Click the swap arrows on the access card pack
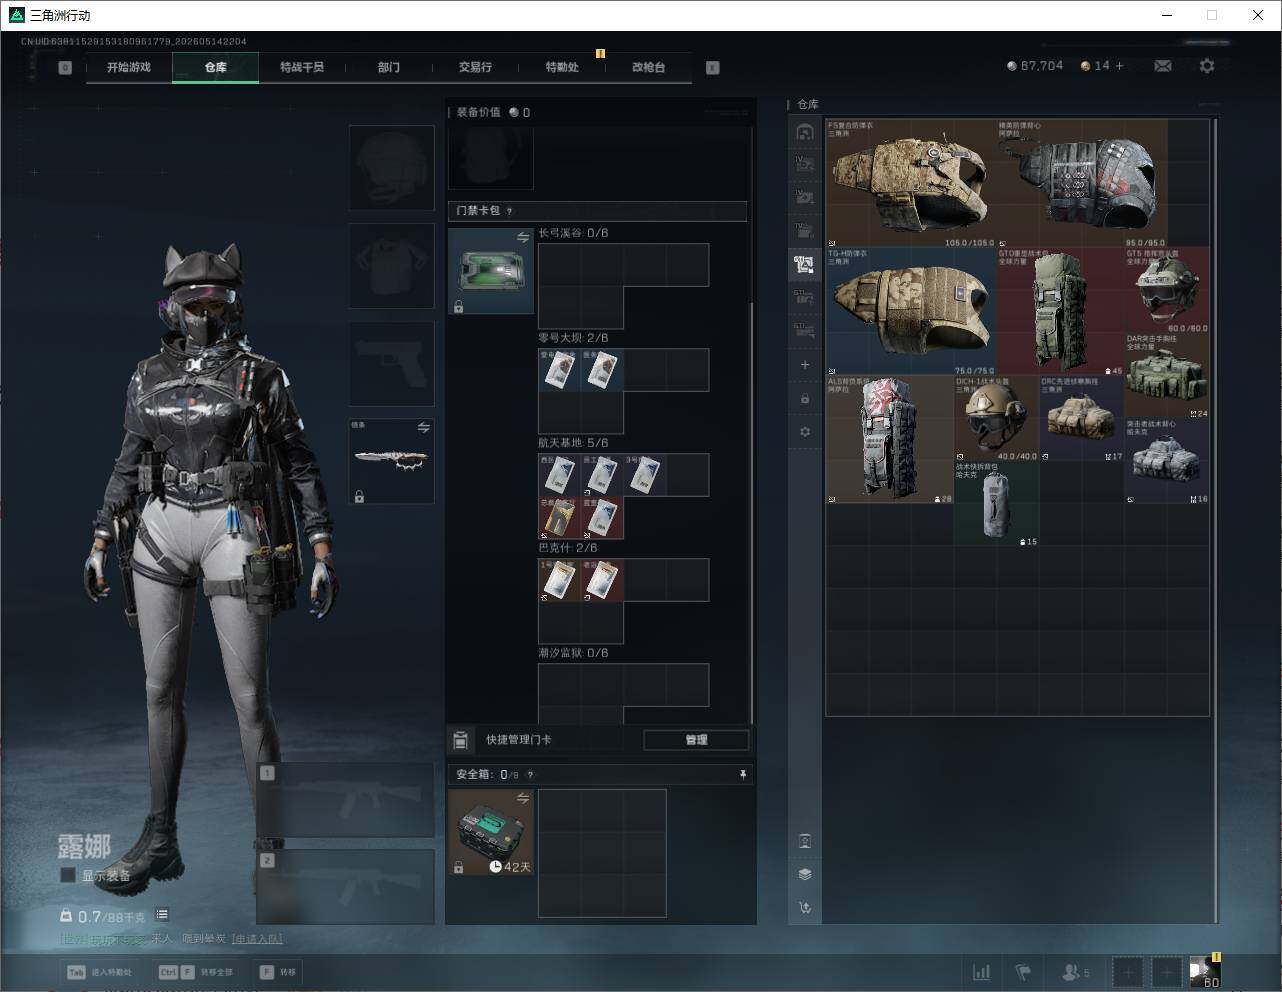1282x992 pixels. pyautogui.click(x=523, y=238)
